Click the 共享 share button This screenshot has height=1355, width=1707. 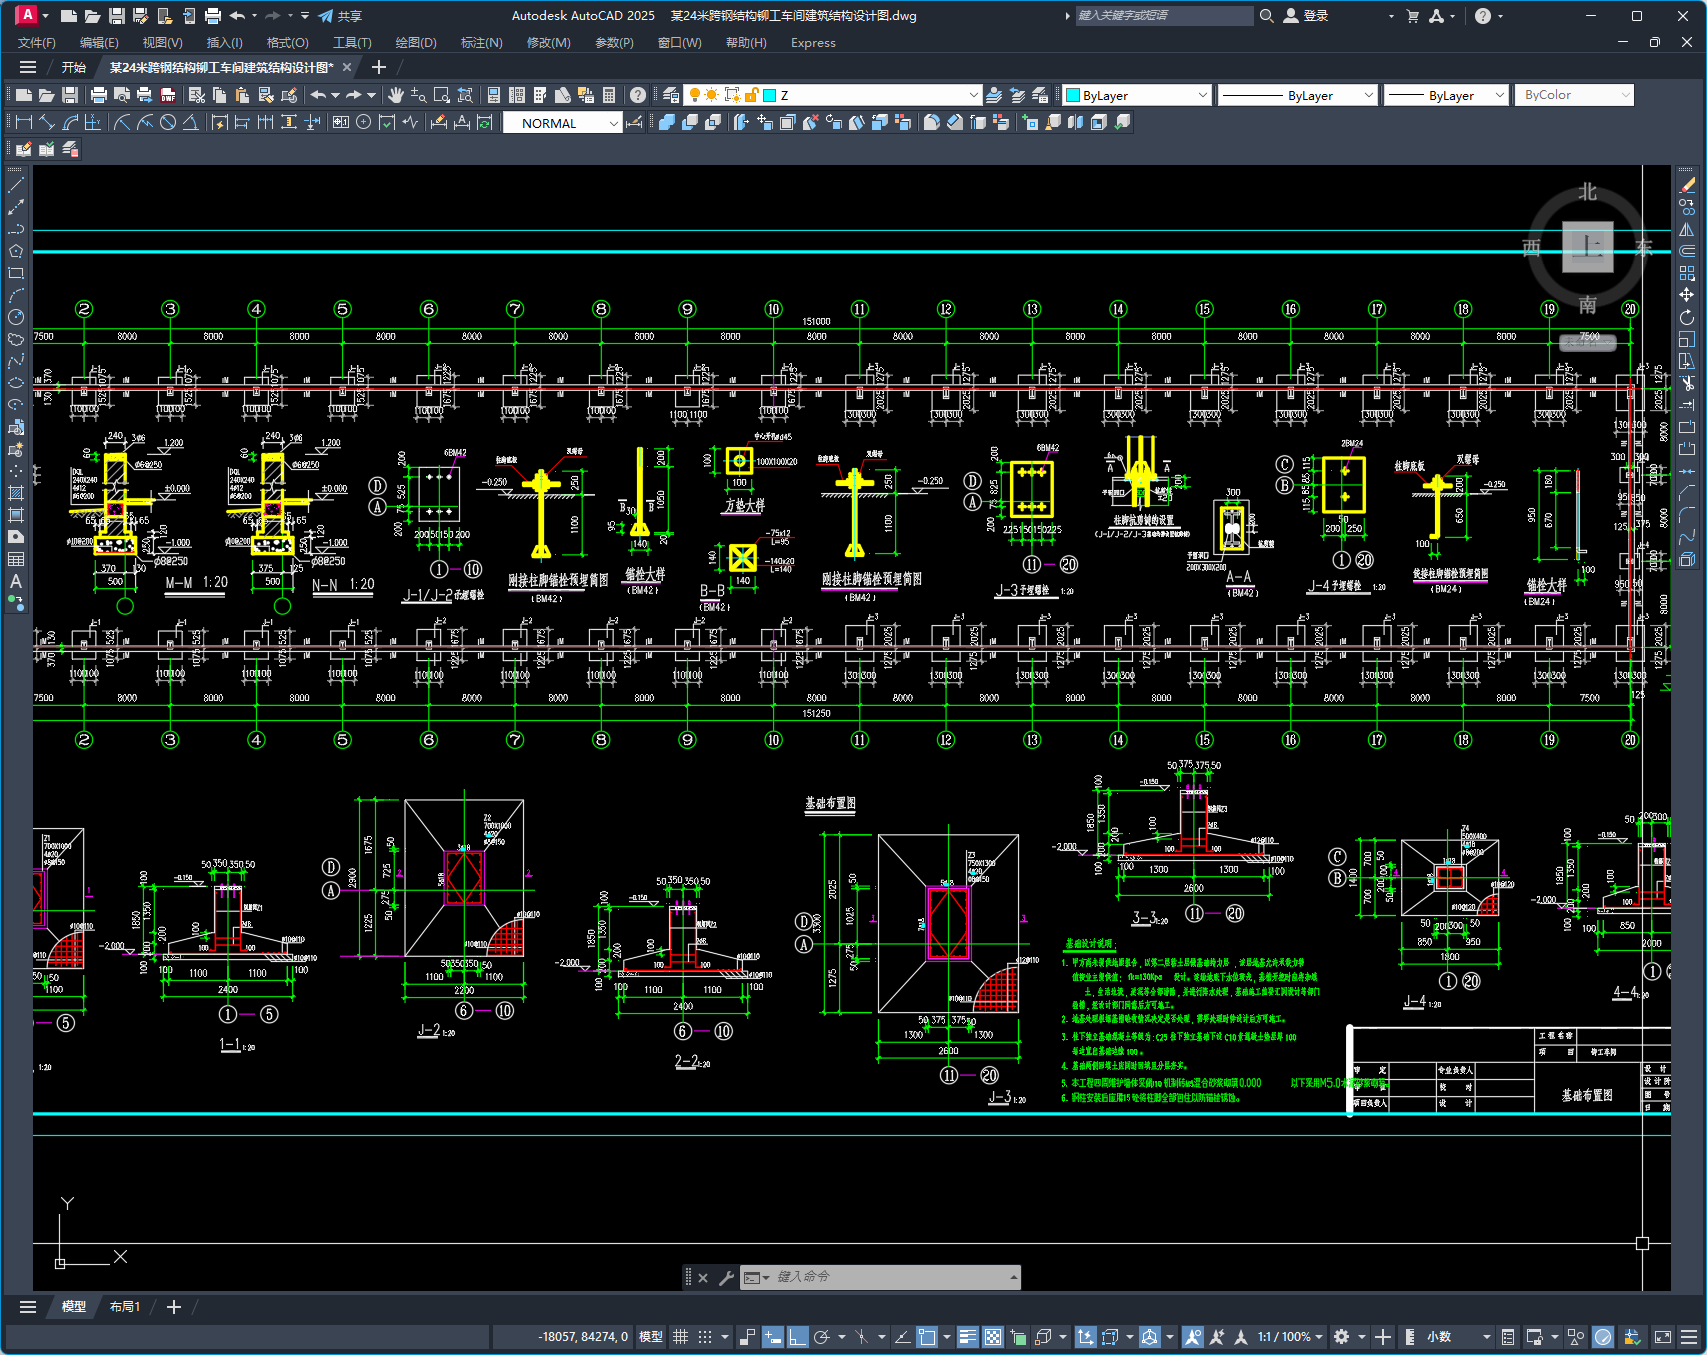340,16
